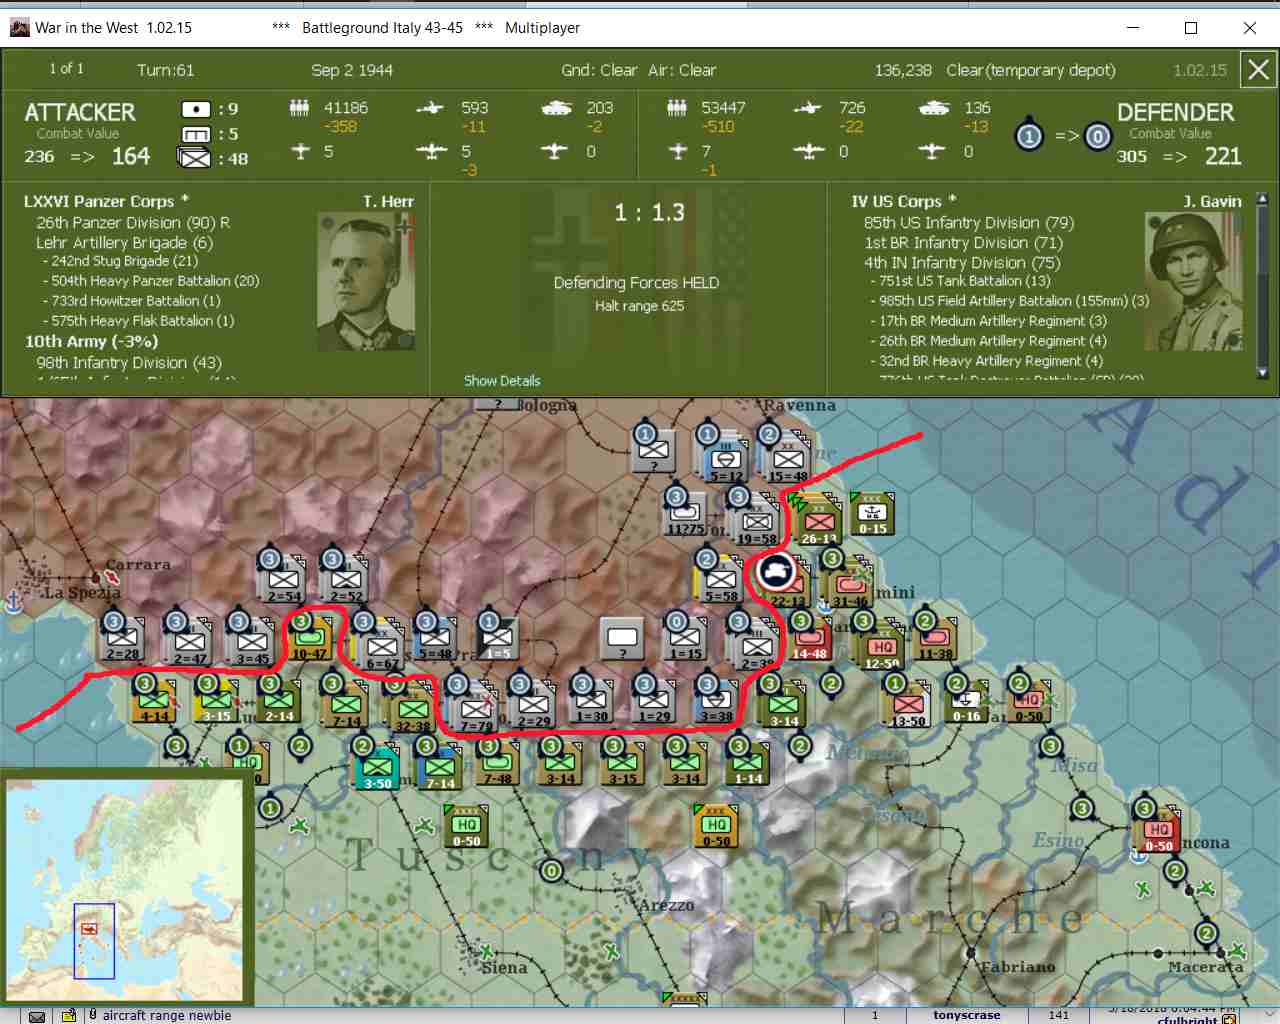View T. Herr commander portrait
The width and height of the screenshot is (1280, 1024).
click(x=365, y=282)
